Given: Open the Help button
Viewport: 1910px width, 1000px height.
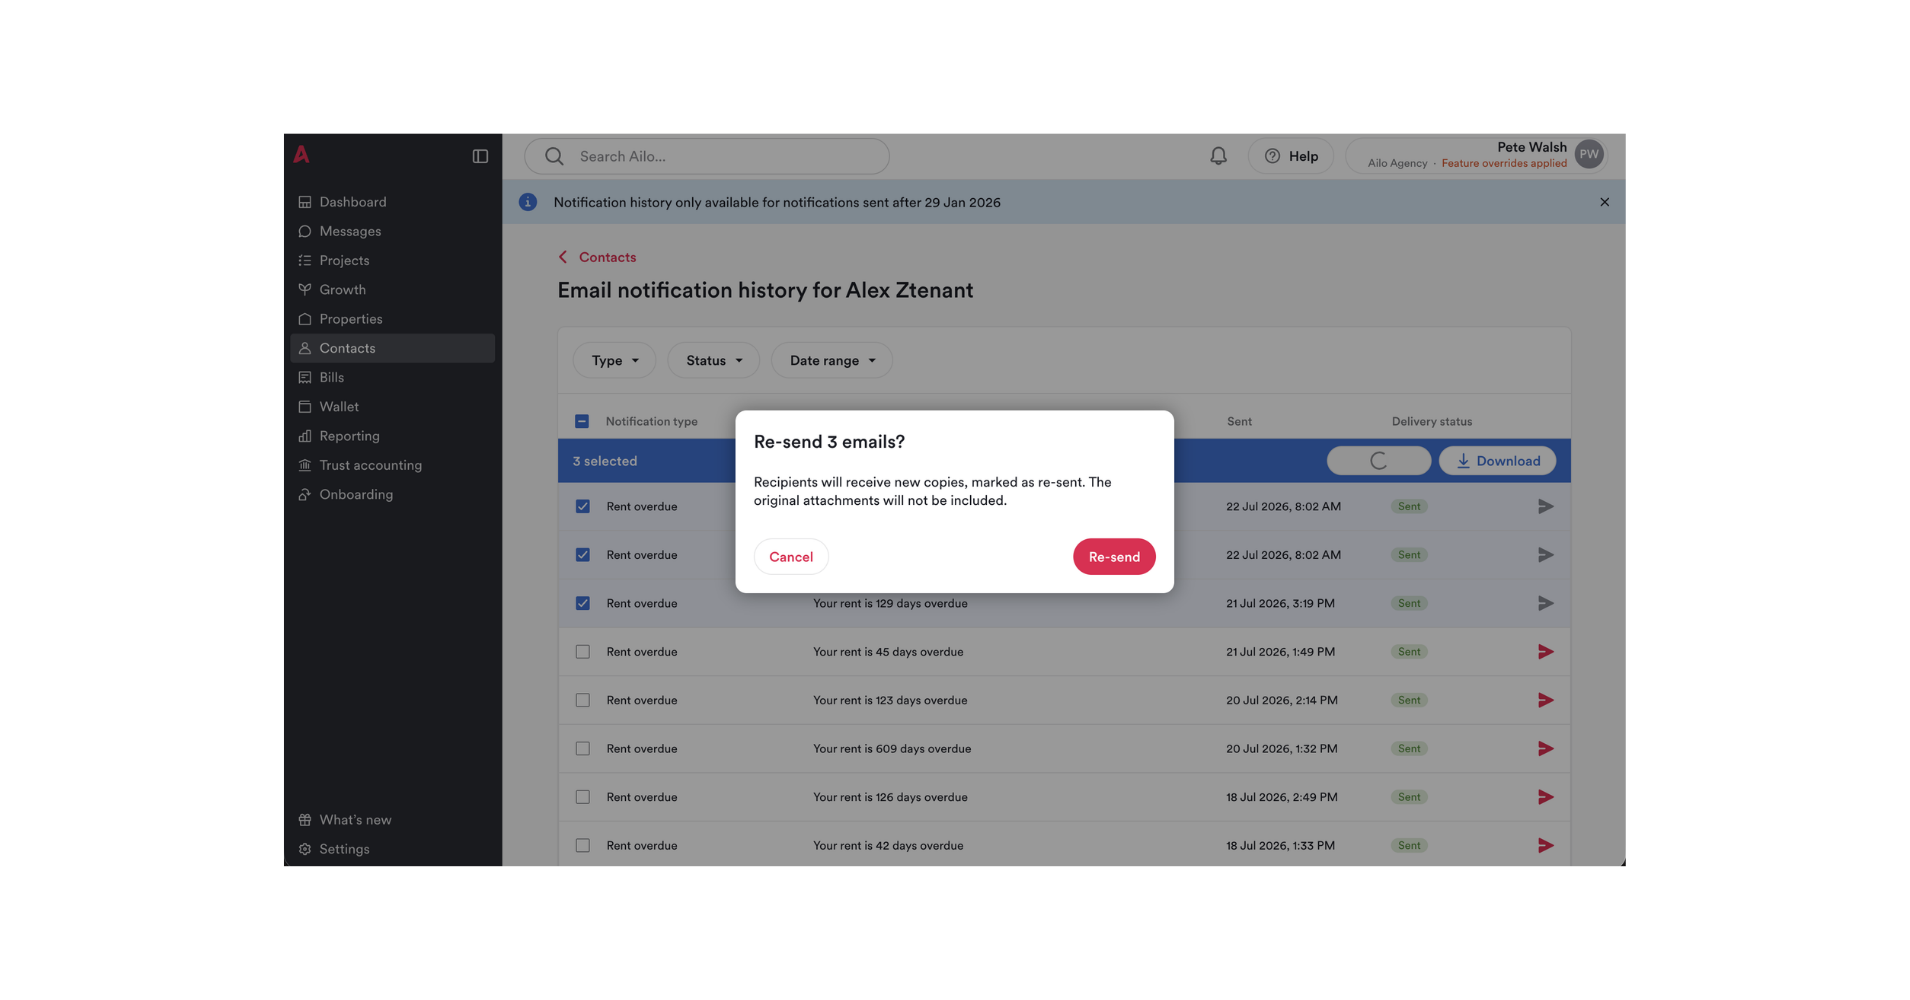Looking at the screenshot, I should pyautogui.click(x=1291, y=156).
